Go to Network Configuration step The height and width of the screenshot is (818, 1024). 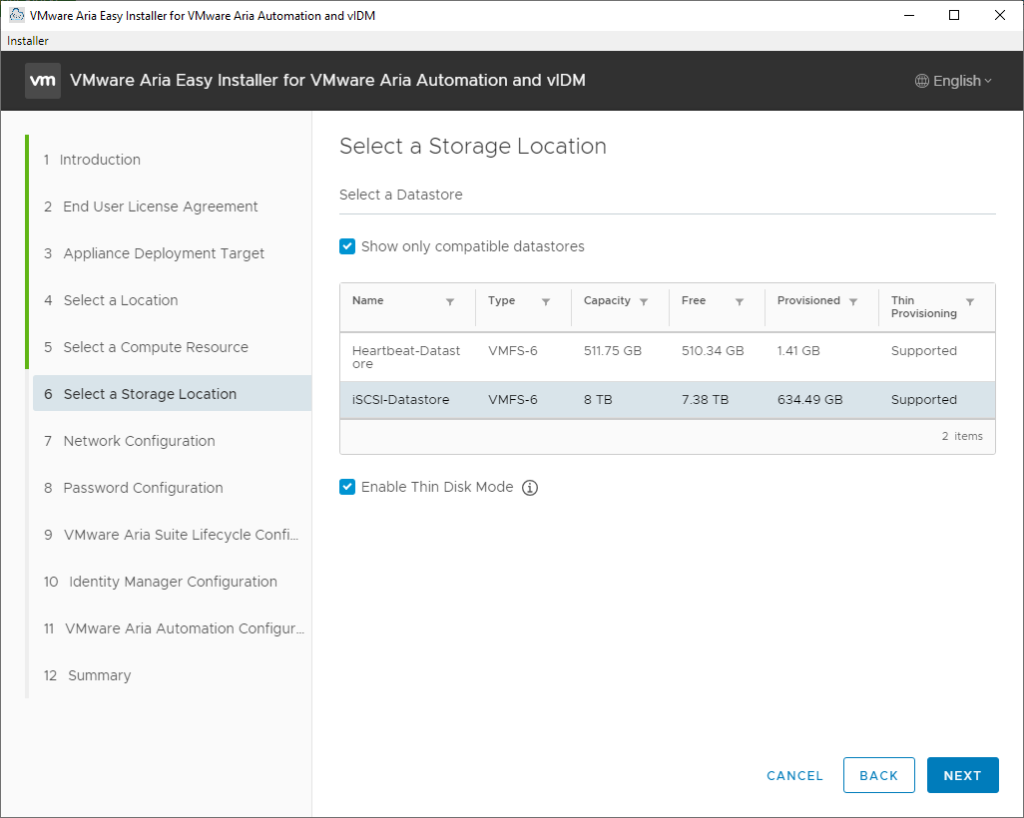point(139,441)
